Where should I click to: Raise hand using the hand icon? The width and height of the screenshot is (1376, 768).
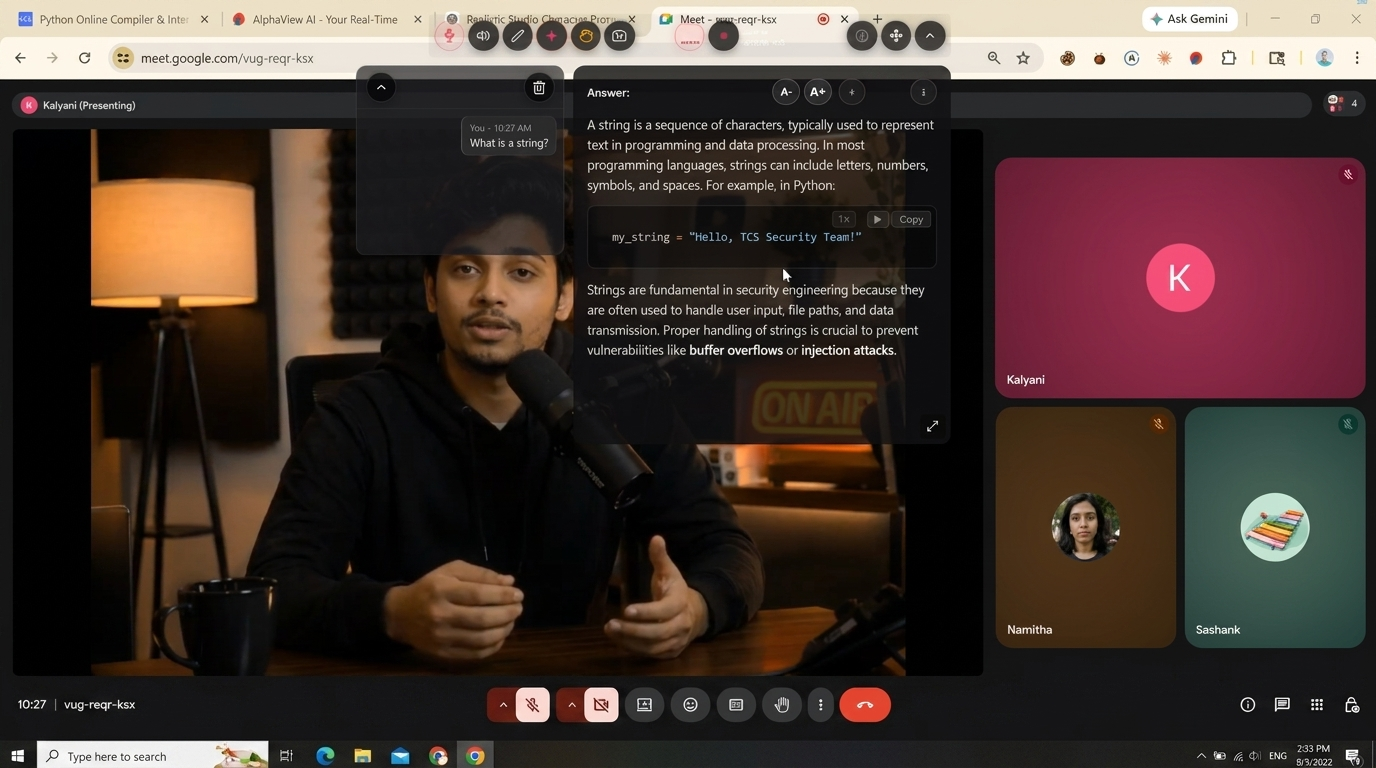[x=782, y=705]
